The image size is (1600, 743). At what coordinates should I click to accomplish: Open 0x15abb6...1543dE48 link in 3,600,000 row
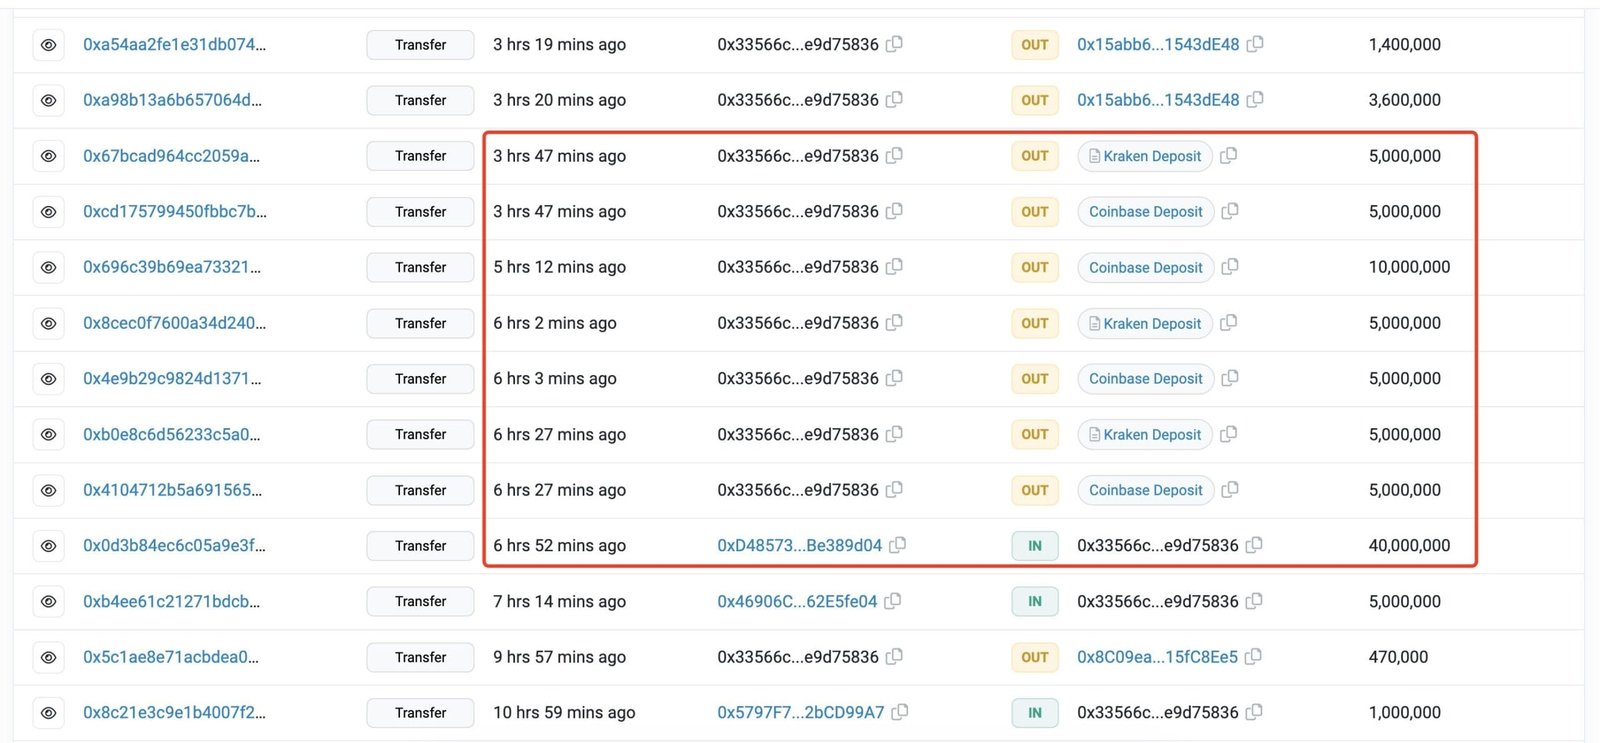(1158, 100)
